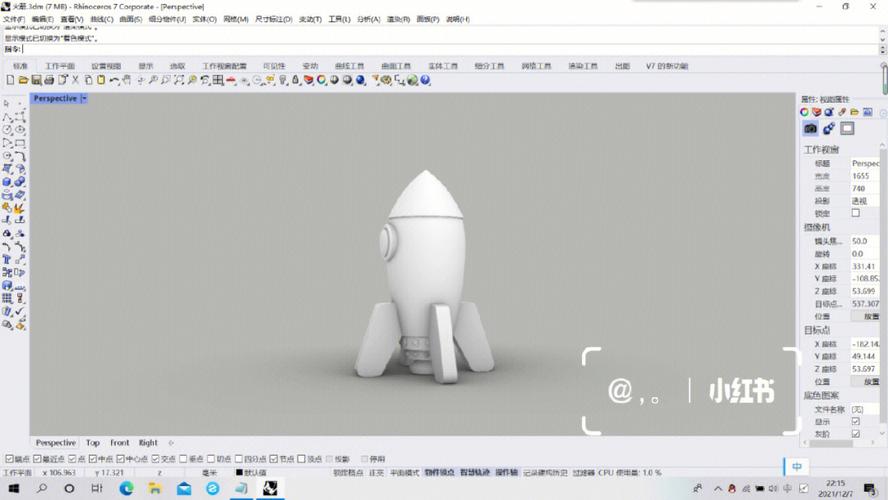This screenshot has width=888, height=500.
Task: Select the Pan hand tool icon
Action: pyautogui.click(x=127, y=80)
